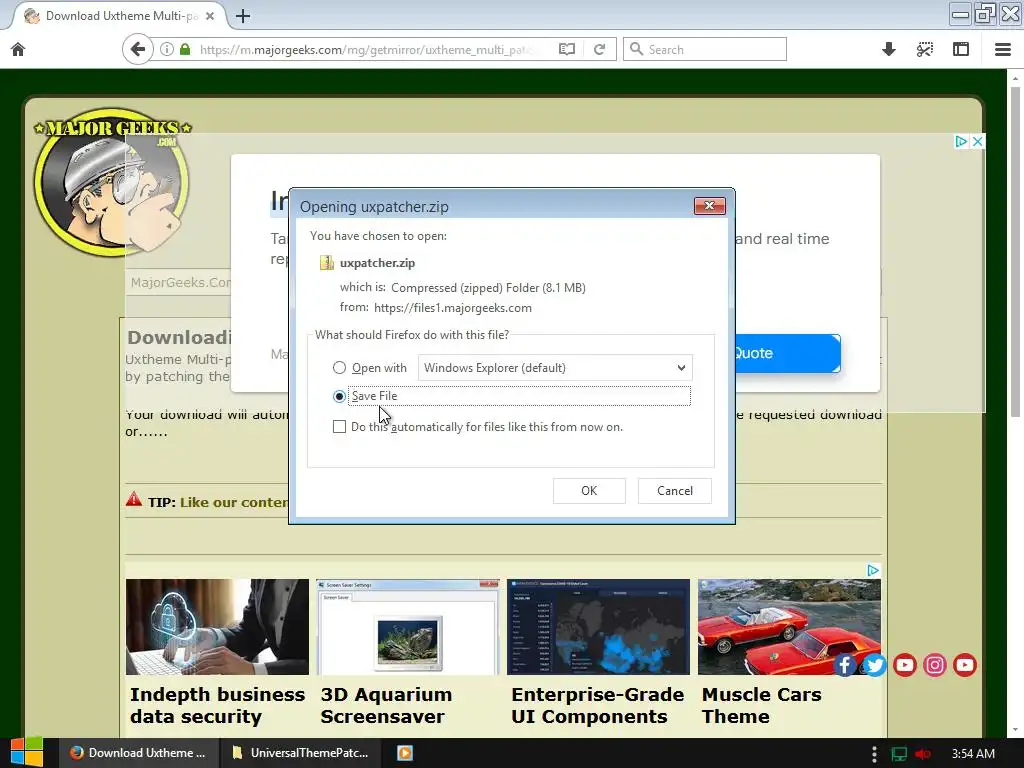This screenshot has height=768, width=1024.
Task: Click the 3D Aquarium Screensaver title text
Action: pyautogui.click(x=386, y=705)
